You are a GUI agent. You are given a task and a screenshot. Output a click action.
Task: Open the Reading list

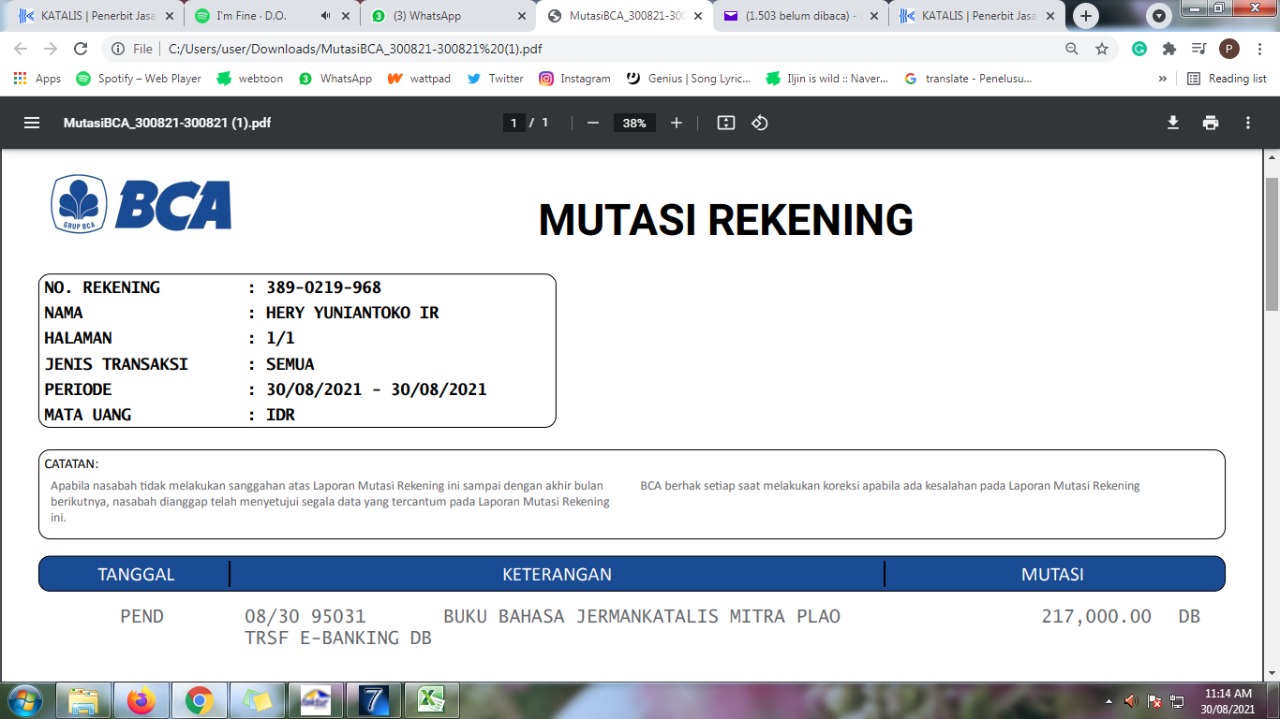pos(1226,78)
